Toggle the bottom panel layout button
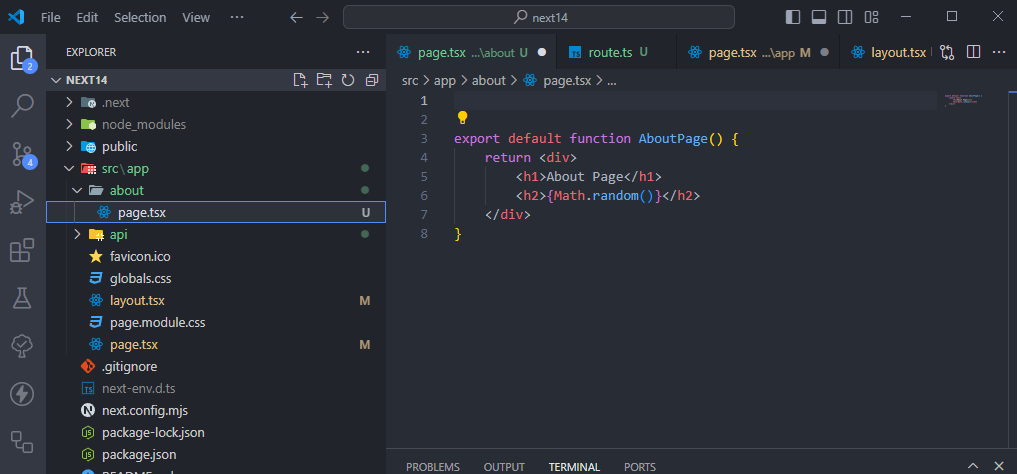Screen dimensions: 1017x474 tap(819, 17)
